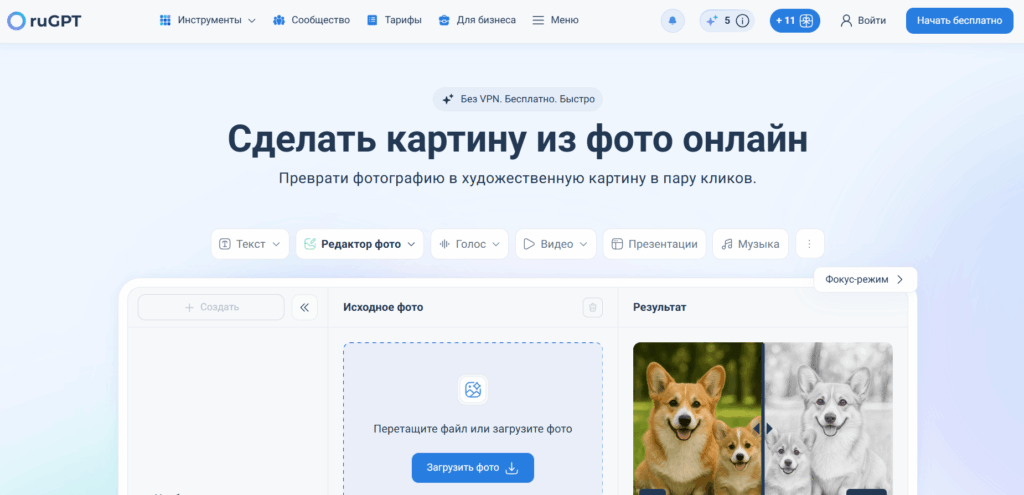Click the info icon next to credits count
This screenshot has width=1024, height=495.
click(x=742, y=21)
